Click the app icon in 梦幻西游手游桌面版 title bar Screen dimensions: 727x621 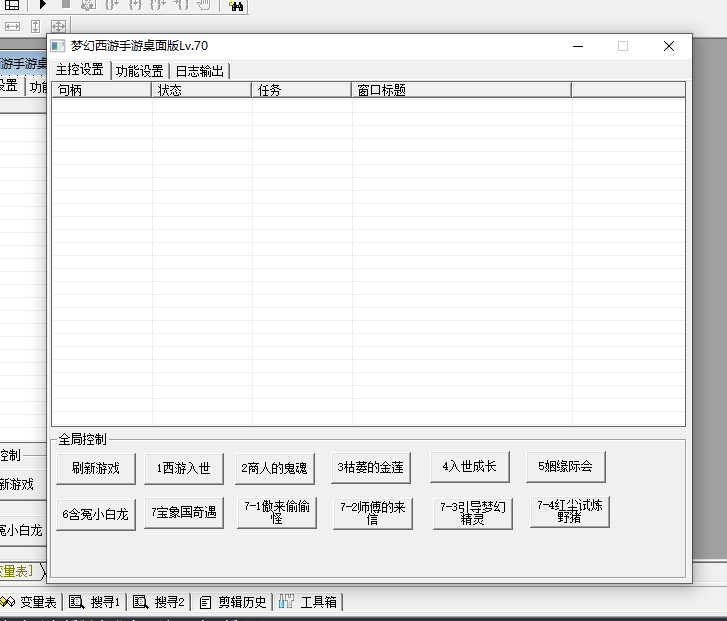[x=57, y=46]
